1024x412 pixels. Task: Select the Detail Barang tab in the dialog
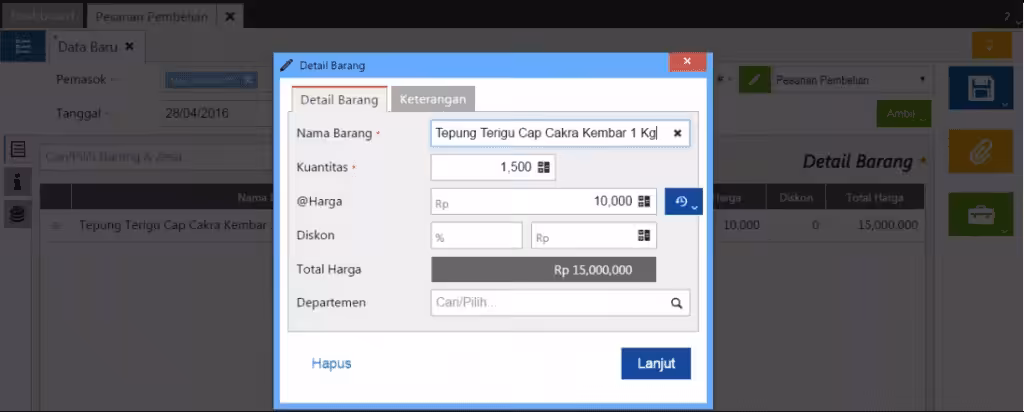[339, 100]
